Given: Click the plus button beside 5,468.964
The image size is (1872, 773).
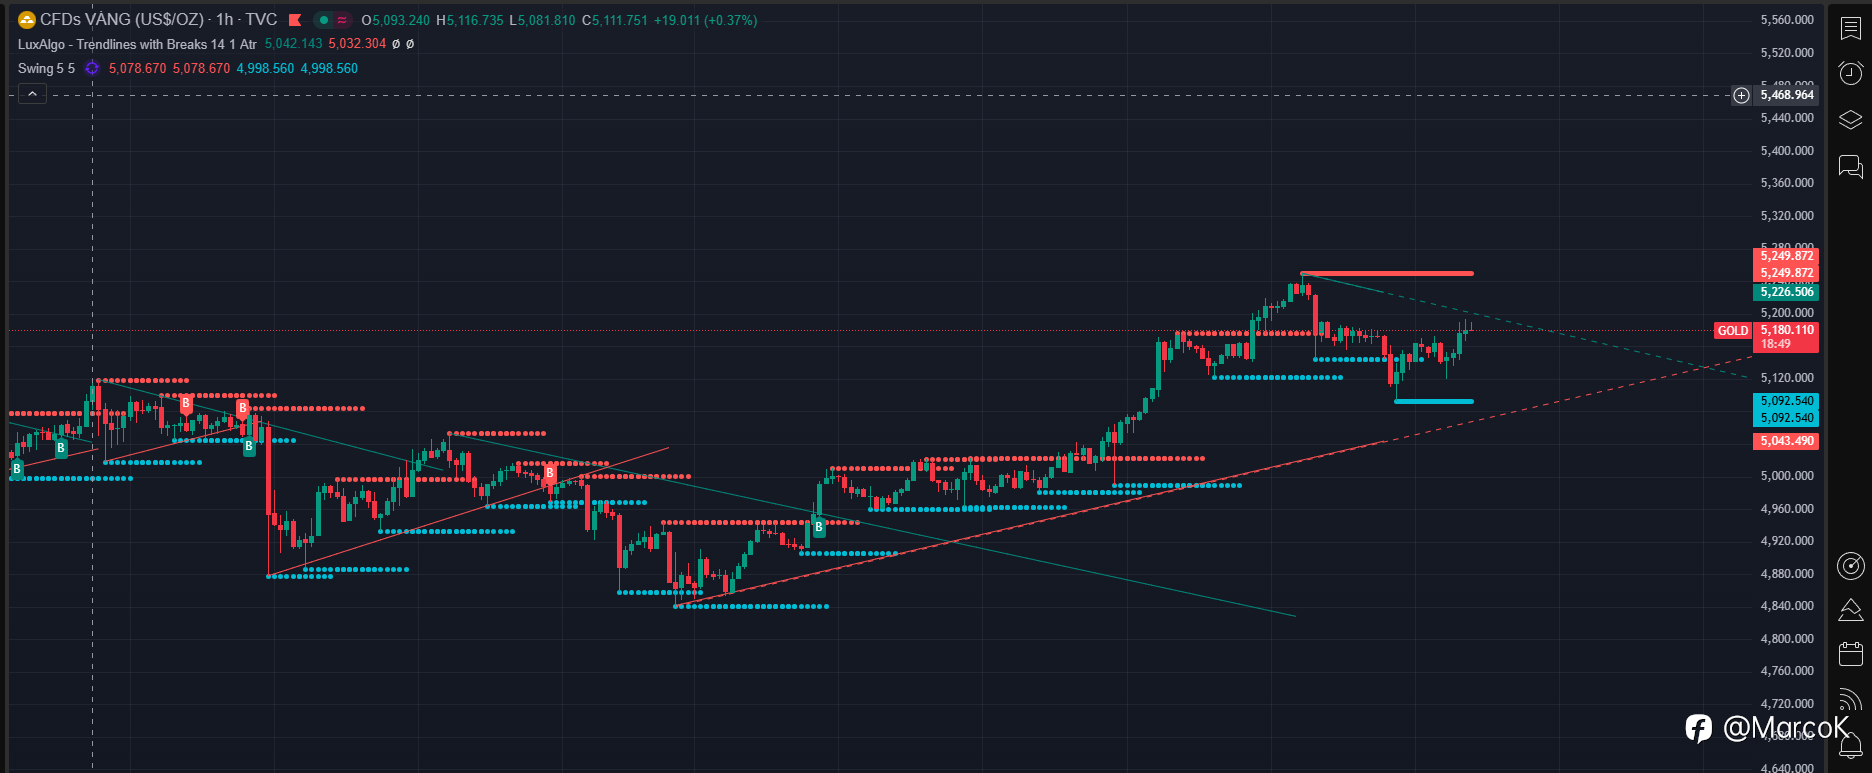Looking at the screenshot, I should (x=1741, y=95).
